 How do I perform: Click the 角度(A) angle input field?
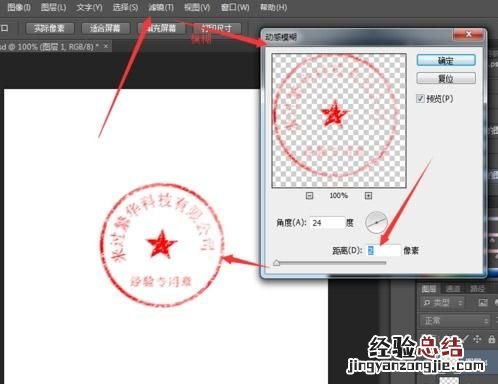coord(327,223)
